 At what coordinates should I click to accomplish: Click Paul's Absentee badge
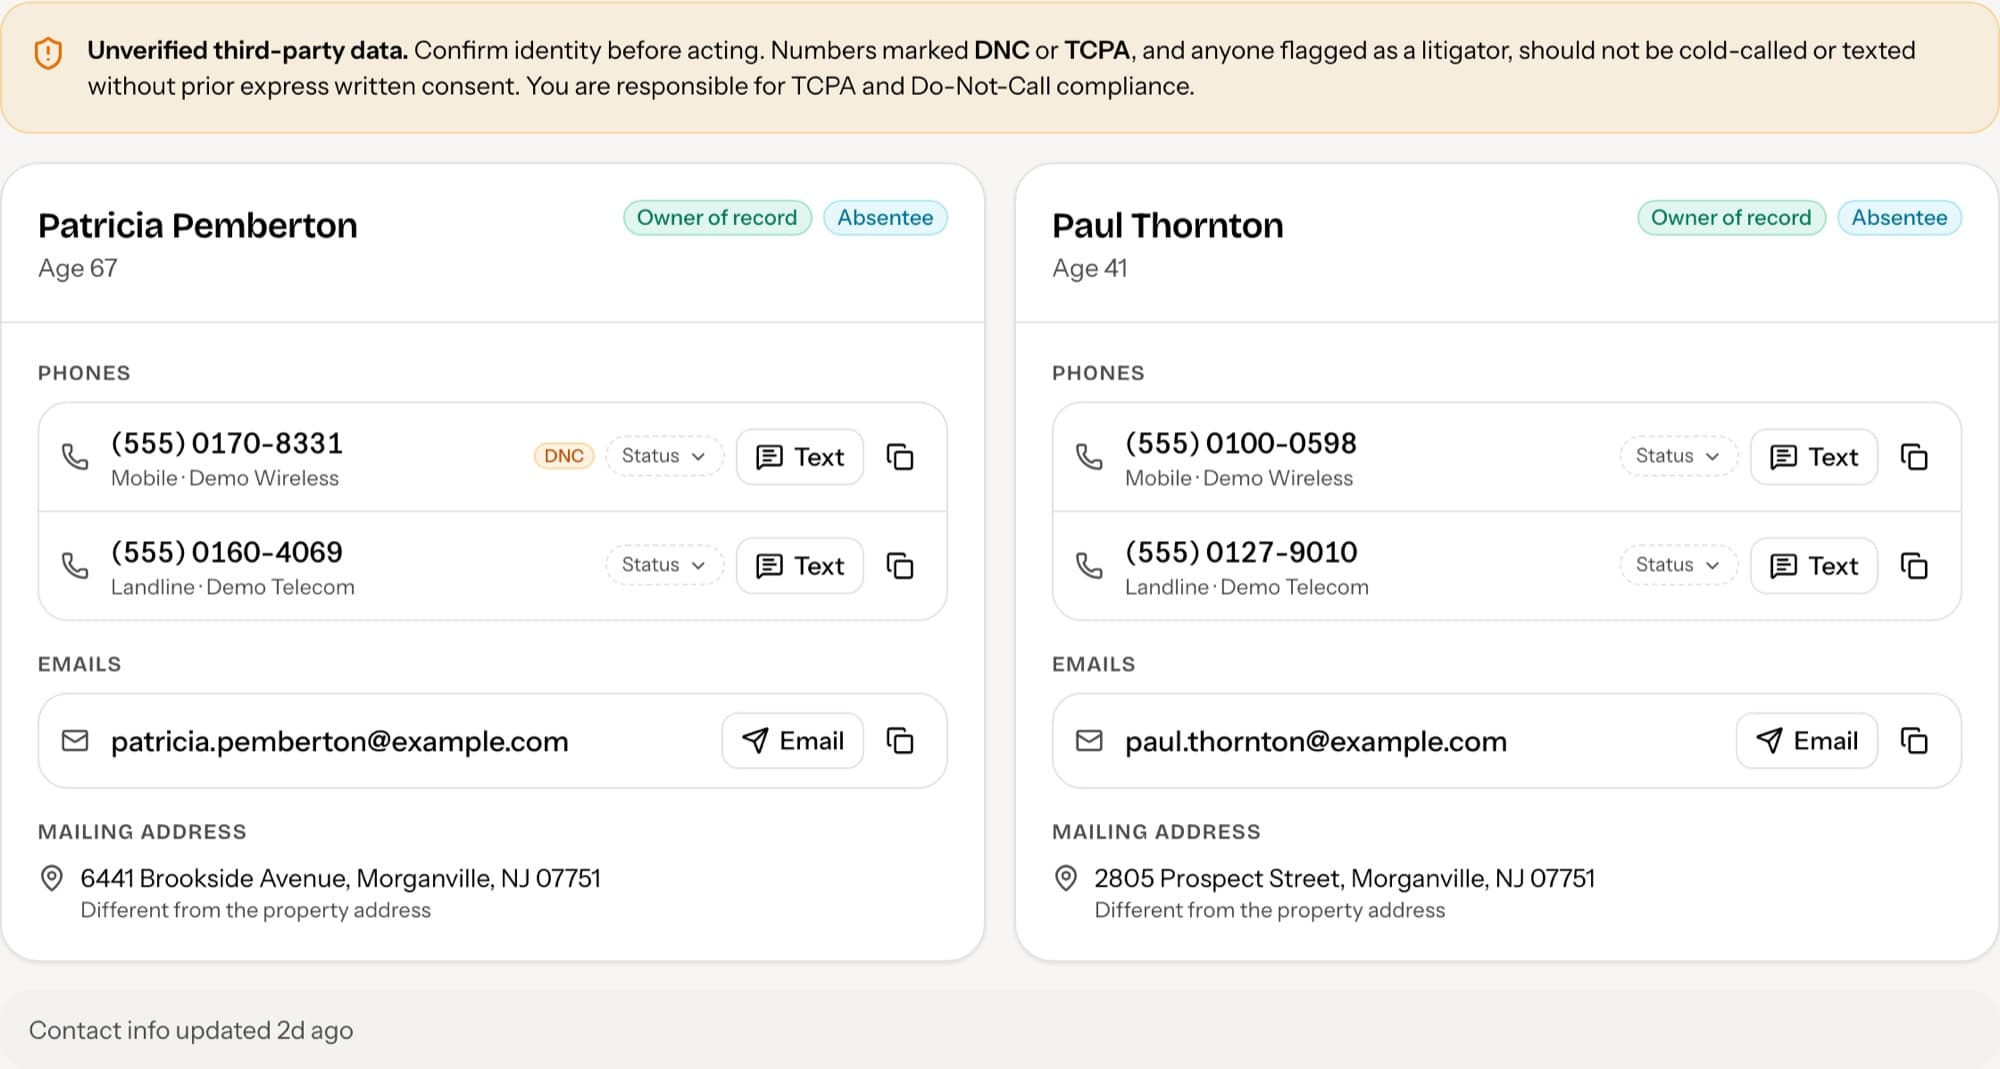[x=1899, y=218]
